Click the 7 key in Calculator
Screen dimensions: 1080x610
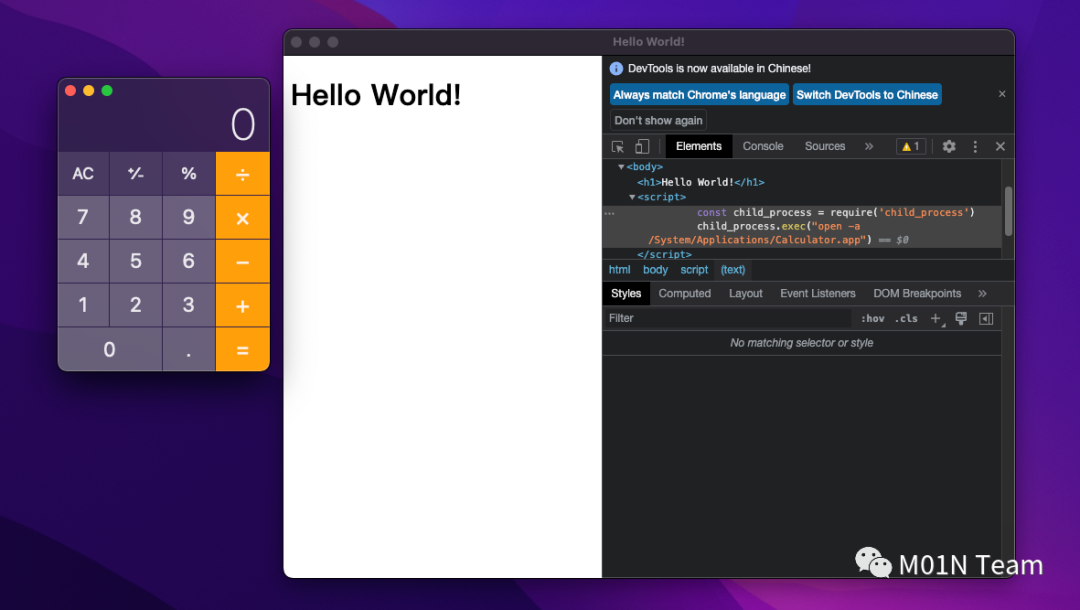point(83,218)
